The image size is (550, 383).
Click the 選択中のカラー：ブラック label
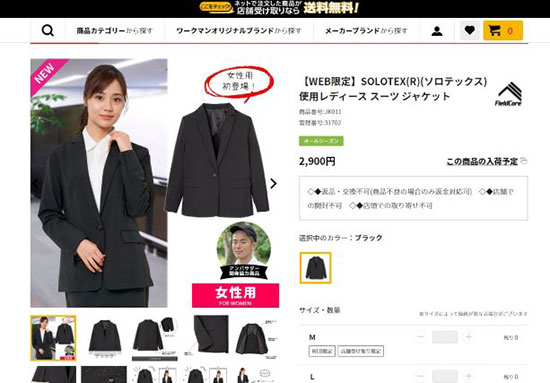pyautogui.click(x=341, y=238)
